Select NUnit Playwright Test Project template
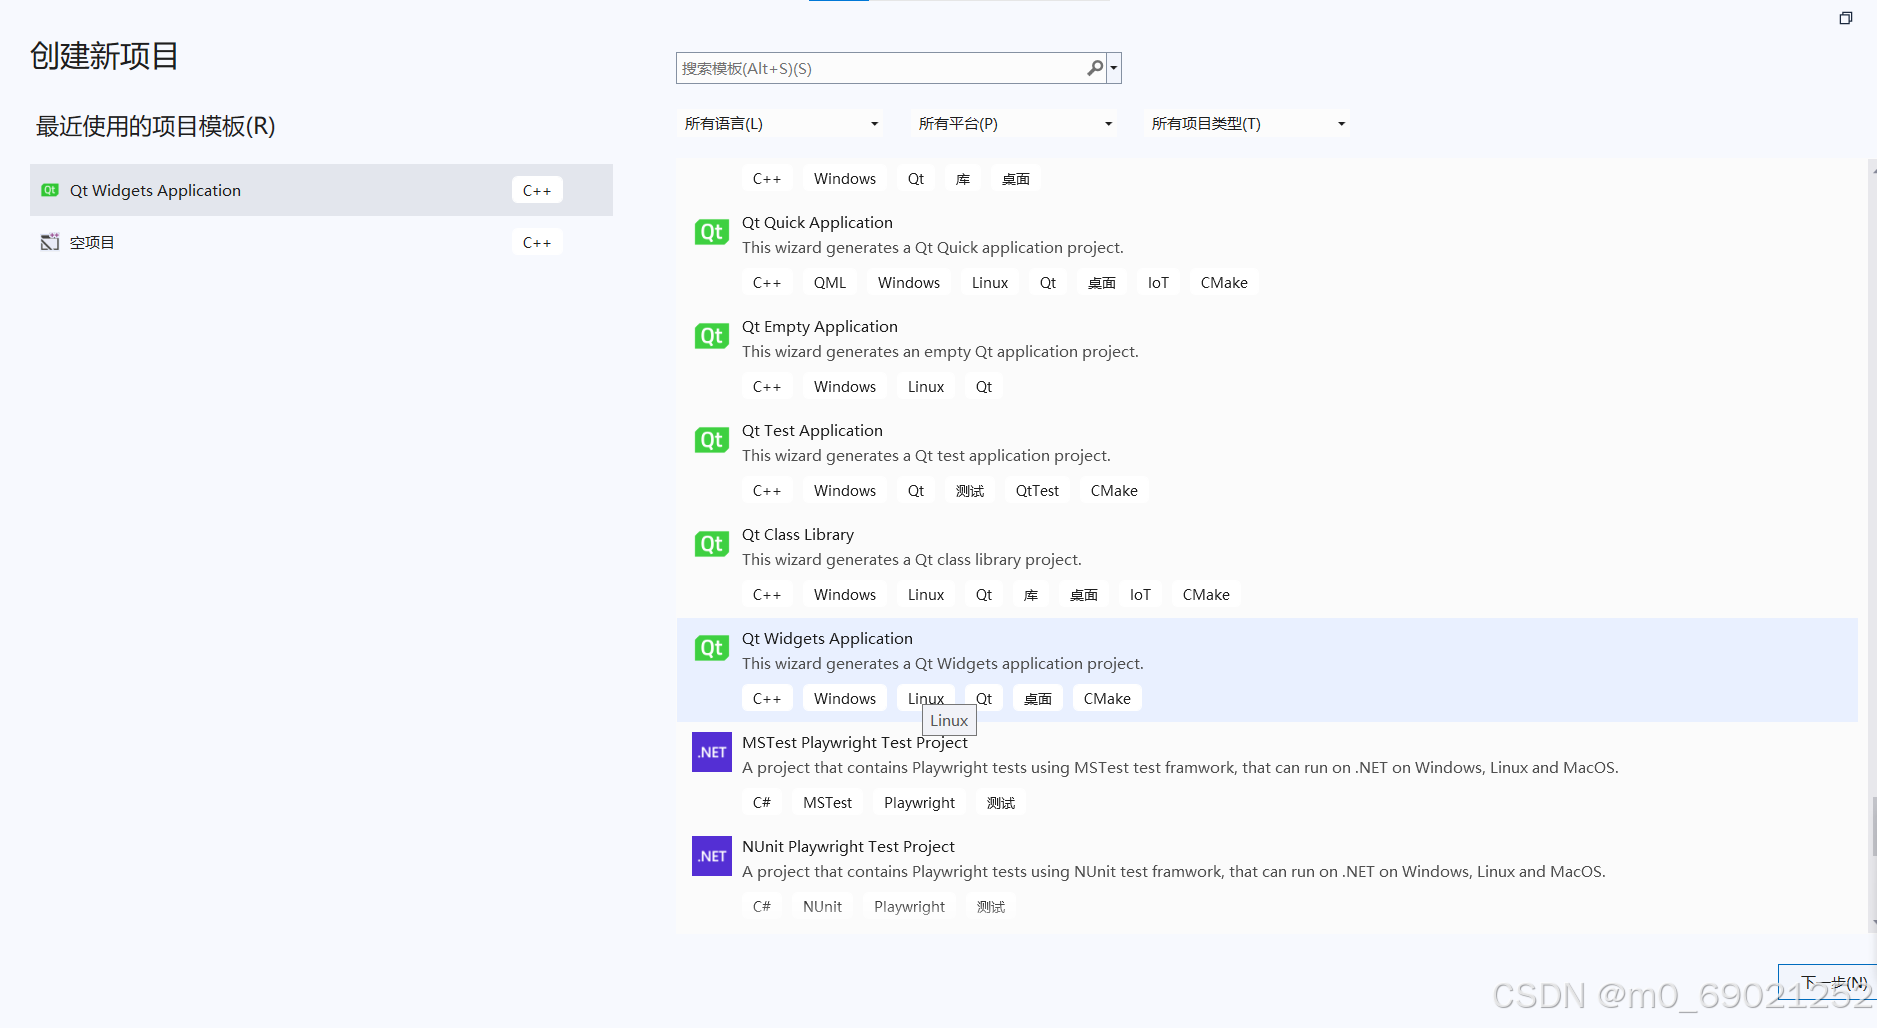Image resolution: width=1877 pixels, height=1028 pixels. point(848,846)
